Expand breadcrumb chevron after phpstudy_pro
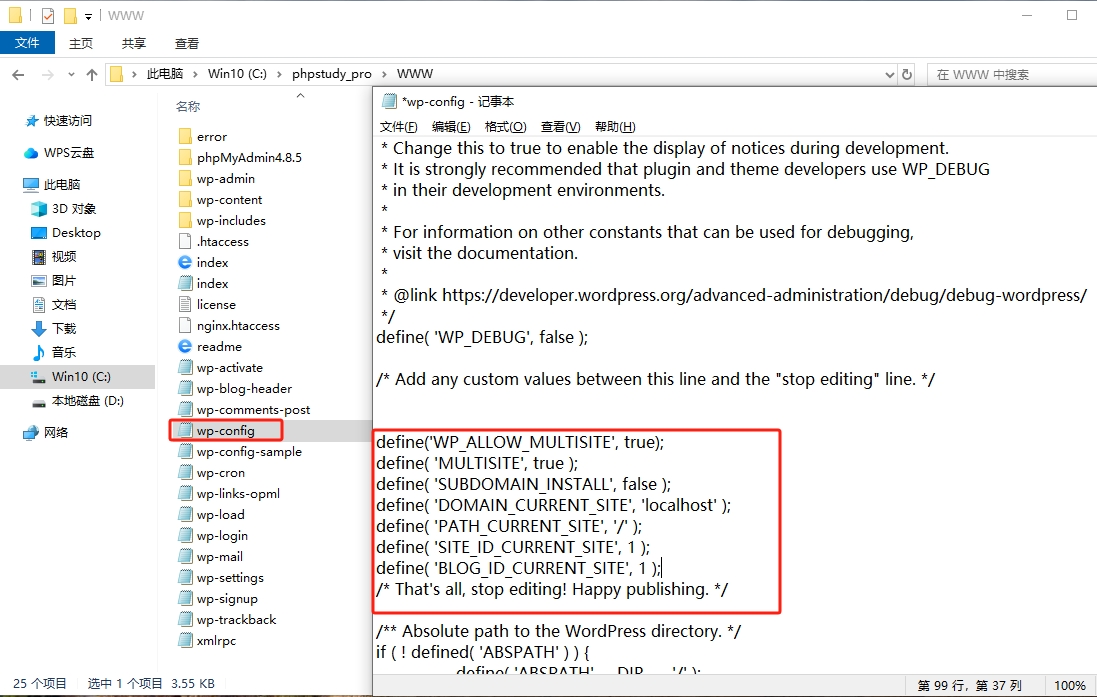 click(384, 73)
